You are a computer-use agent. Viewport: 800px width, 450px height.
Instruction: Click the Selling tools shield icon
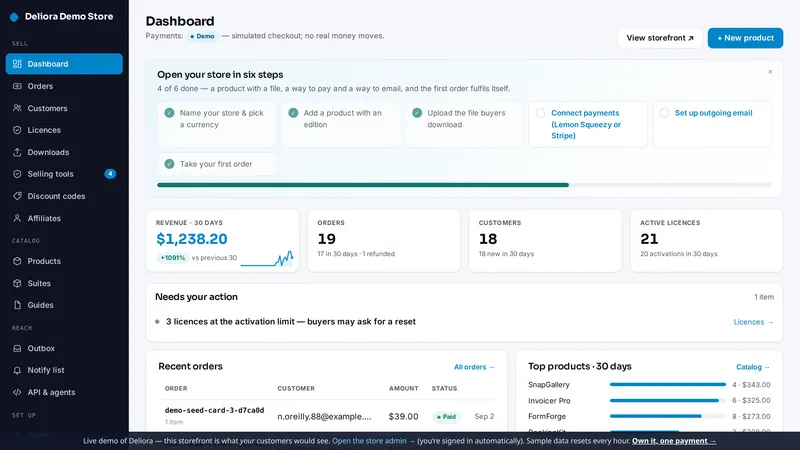[x=17, y=174]
